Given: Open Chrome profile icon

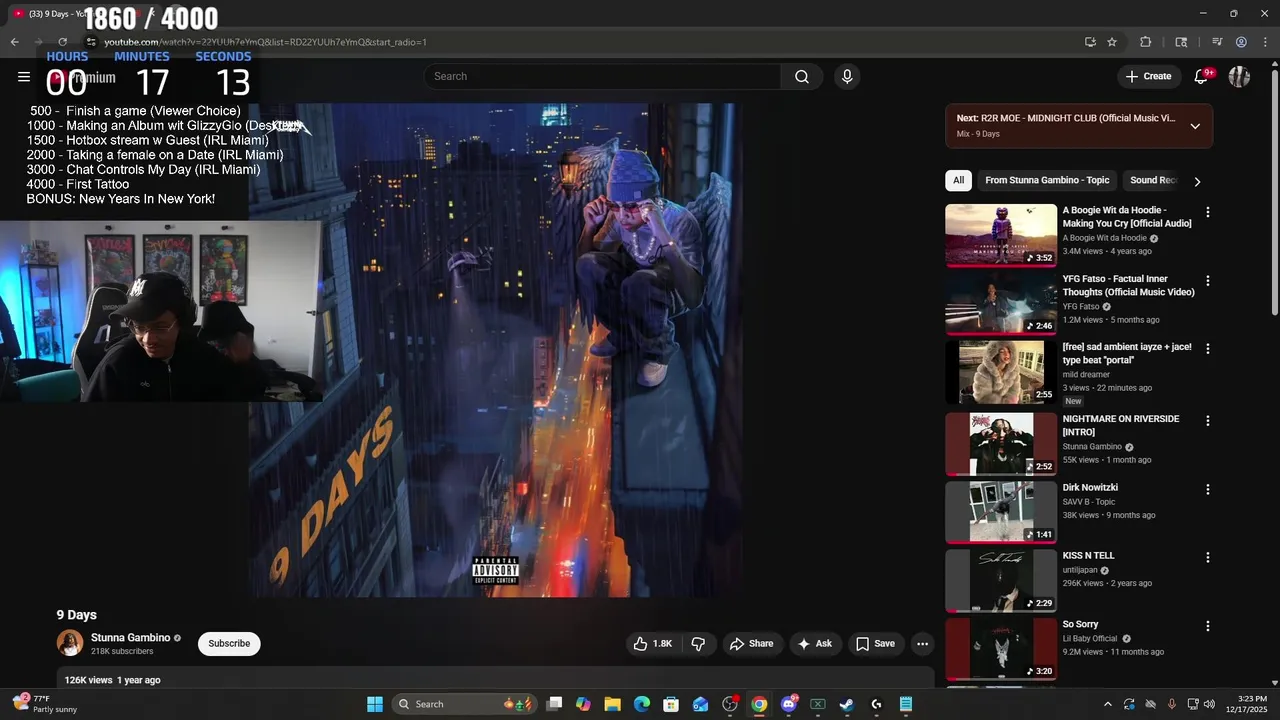Looking at the screenshot, I should (1241, 42).
